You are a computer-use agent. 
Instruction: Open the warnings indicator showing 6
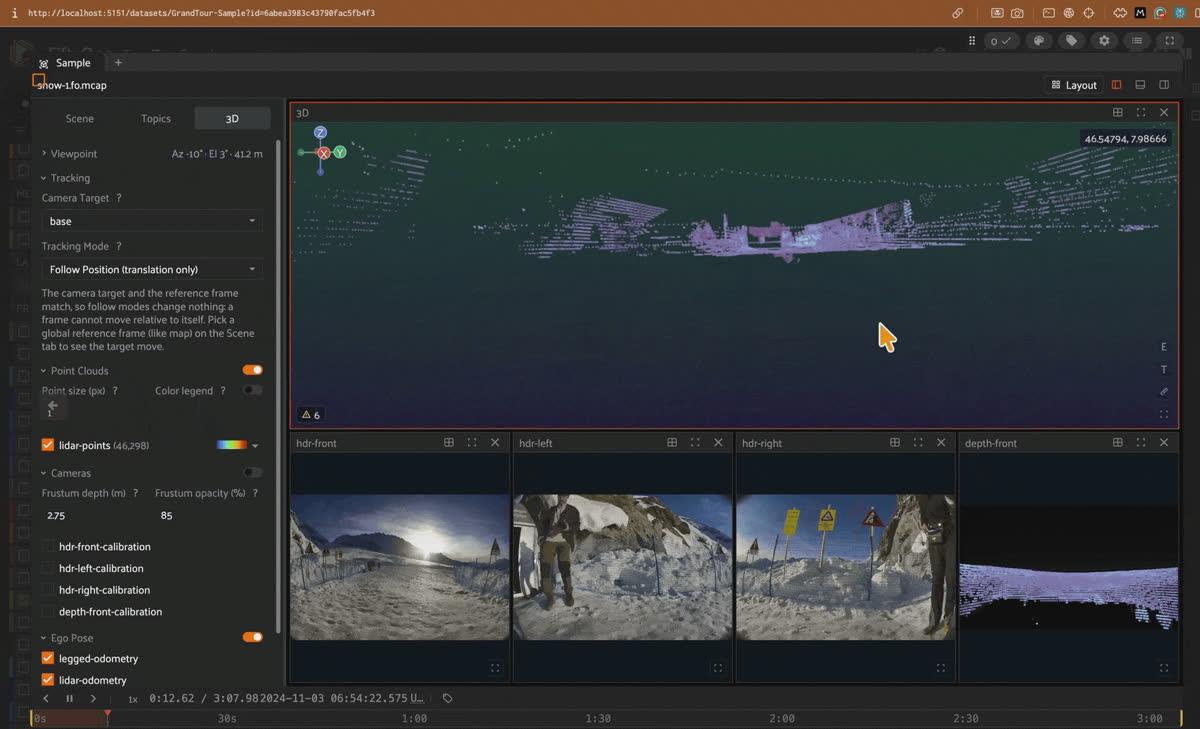tap(311, 415)
